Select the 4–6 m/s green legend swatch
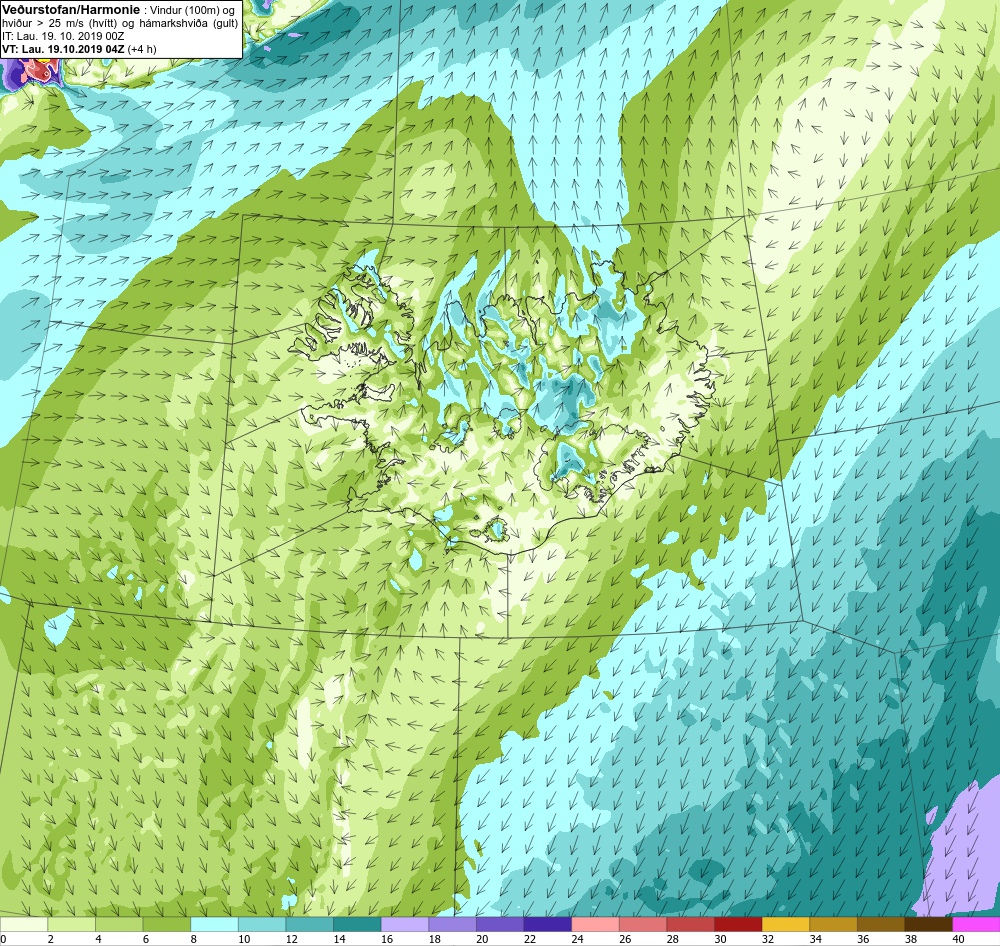This screenshot has width=1000, height=946. click(119, 924)
